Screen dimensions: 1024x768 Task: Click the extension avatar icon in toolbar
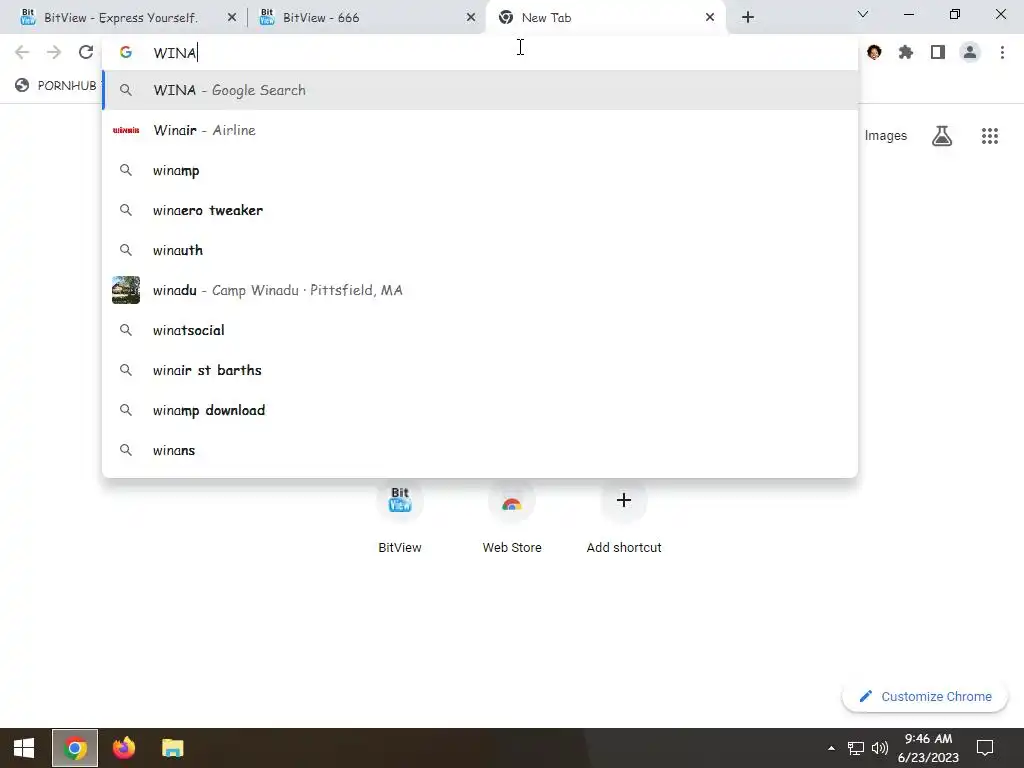874,52
